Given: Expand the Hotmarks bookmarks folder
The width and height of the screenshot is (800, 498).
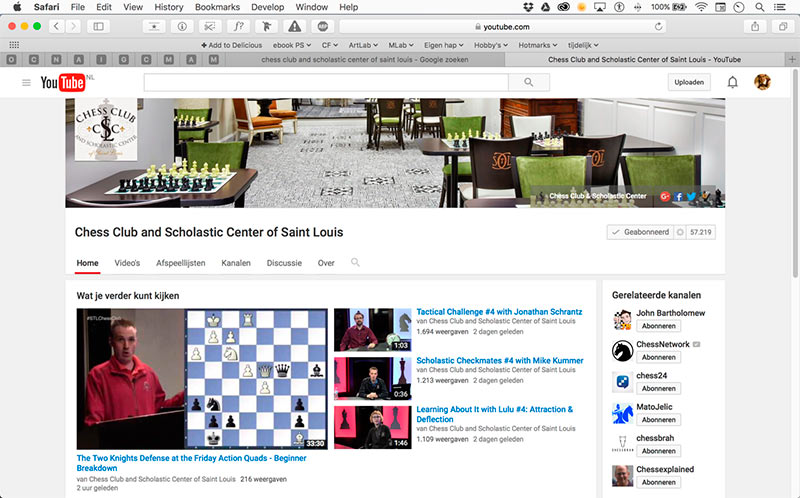Looking at the screenshot, I should [538, 45].
